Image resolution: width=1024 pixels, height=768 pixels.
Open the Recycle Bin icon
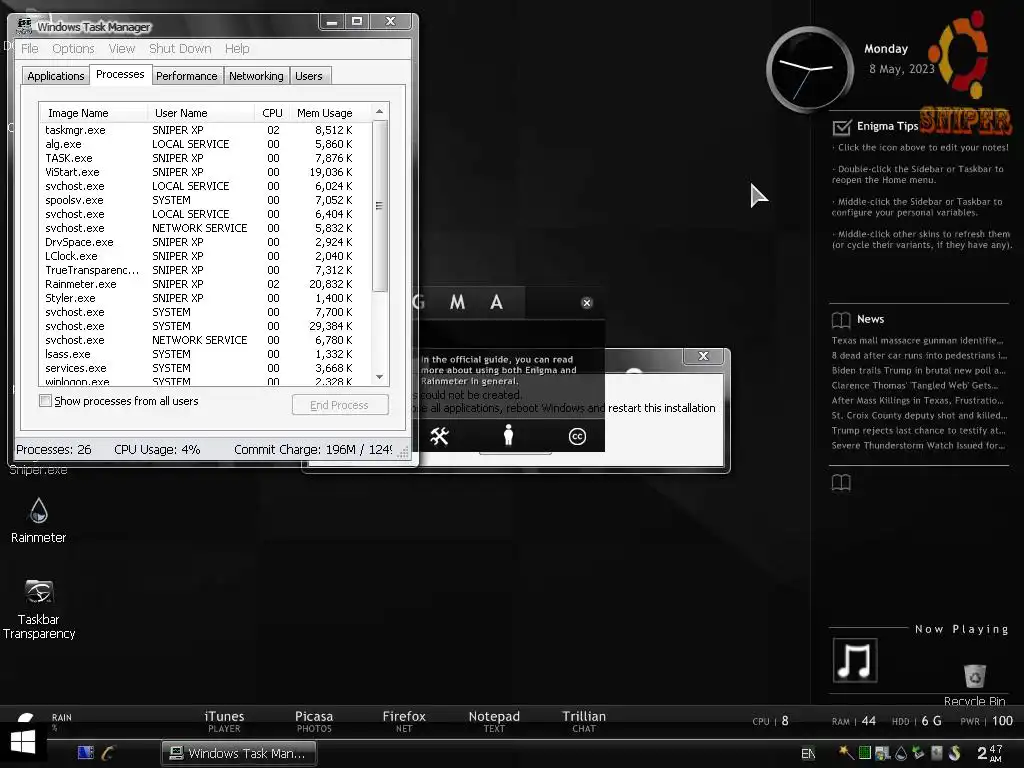(974, 684)
